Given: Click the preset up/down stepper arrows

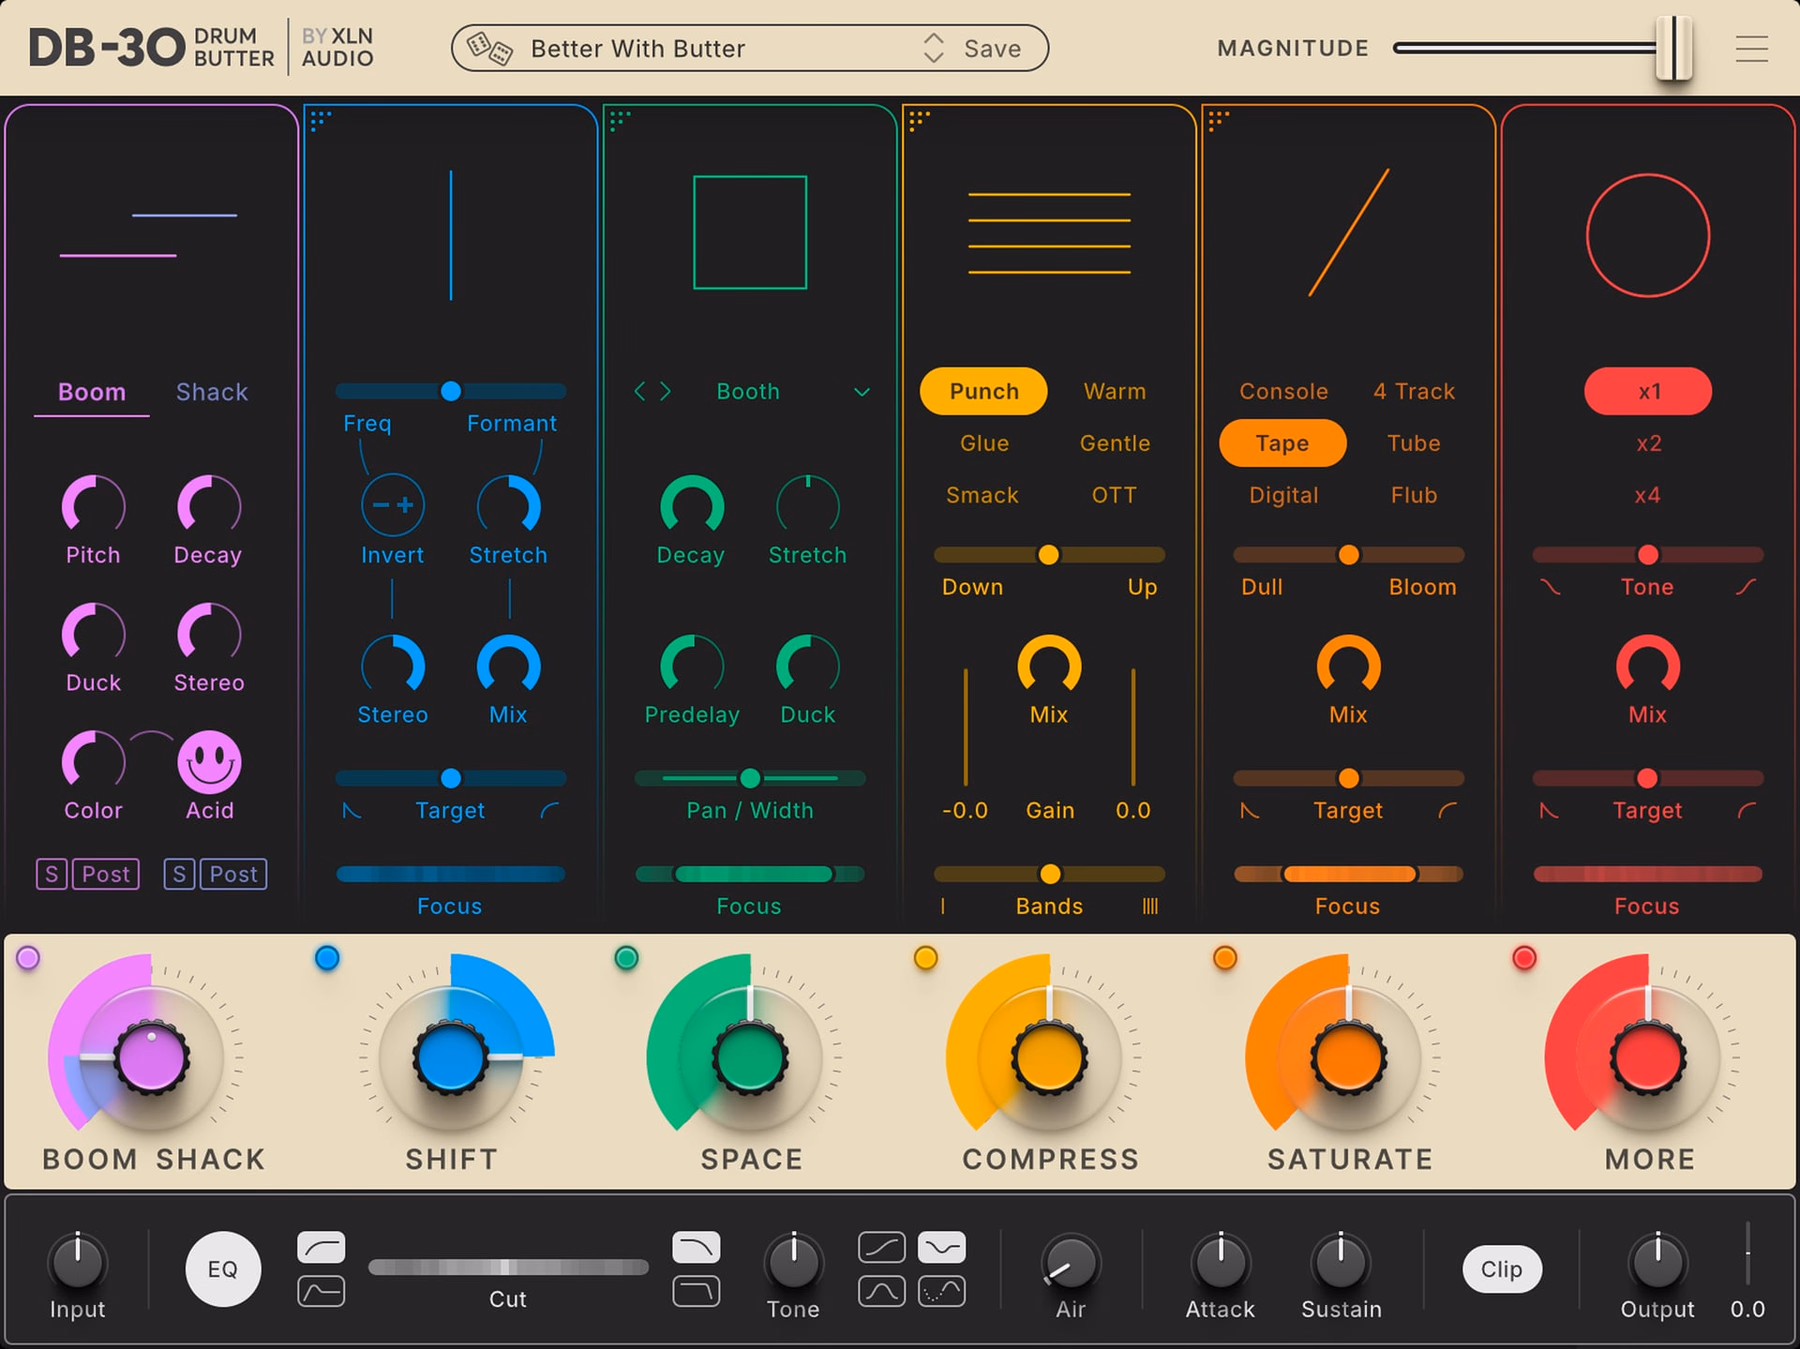Looking at the screenshot, I should [x=933, y=48].
